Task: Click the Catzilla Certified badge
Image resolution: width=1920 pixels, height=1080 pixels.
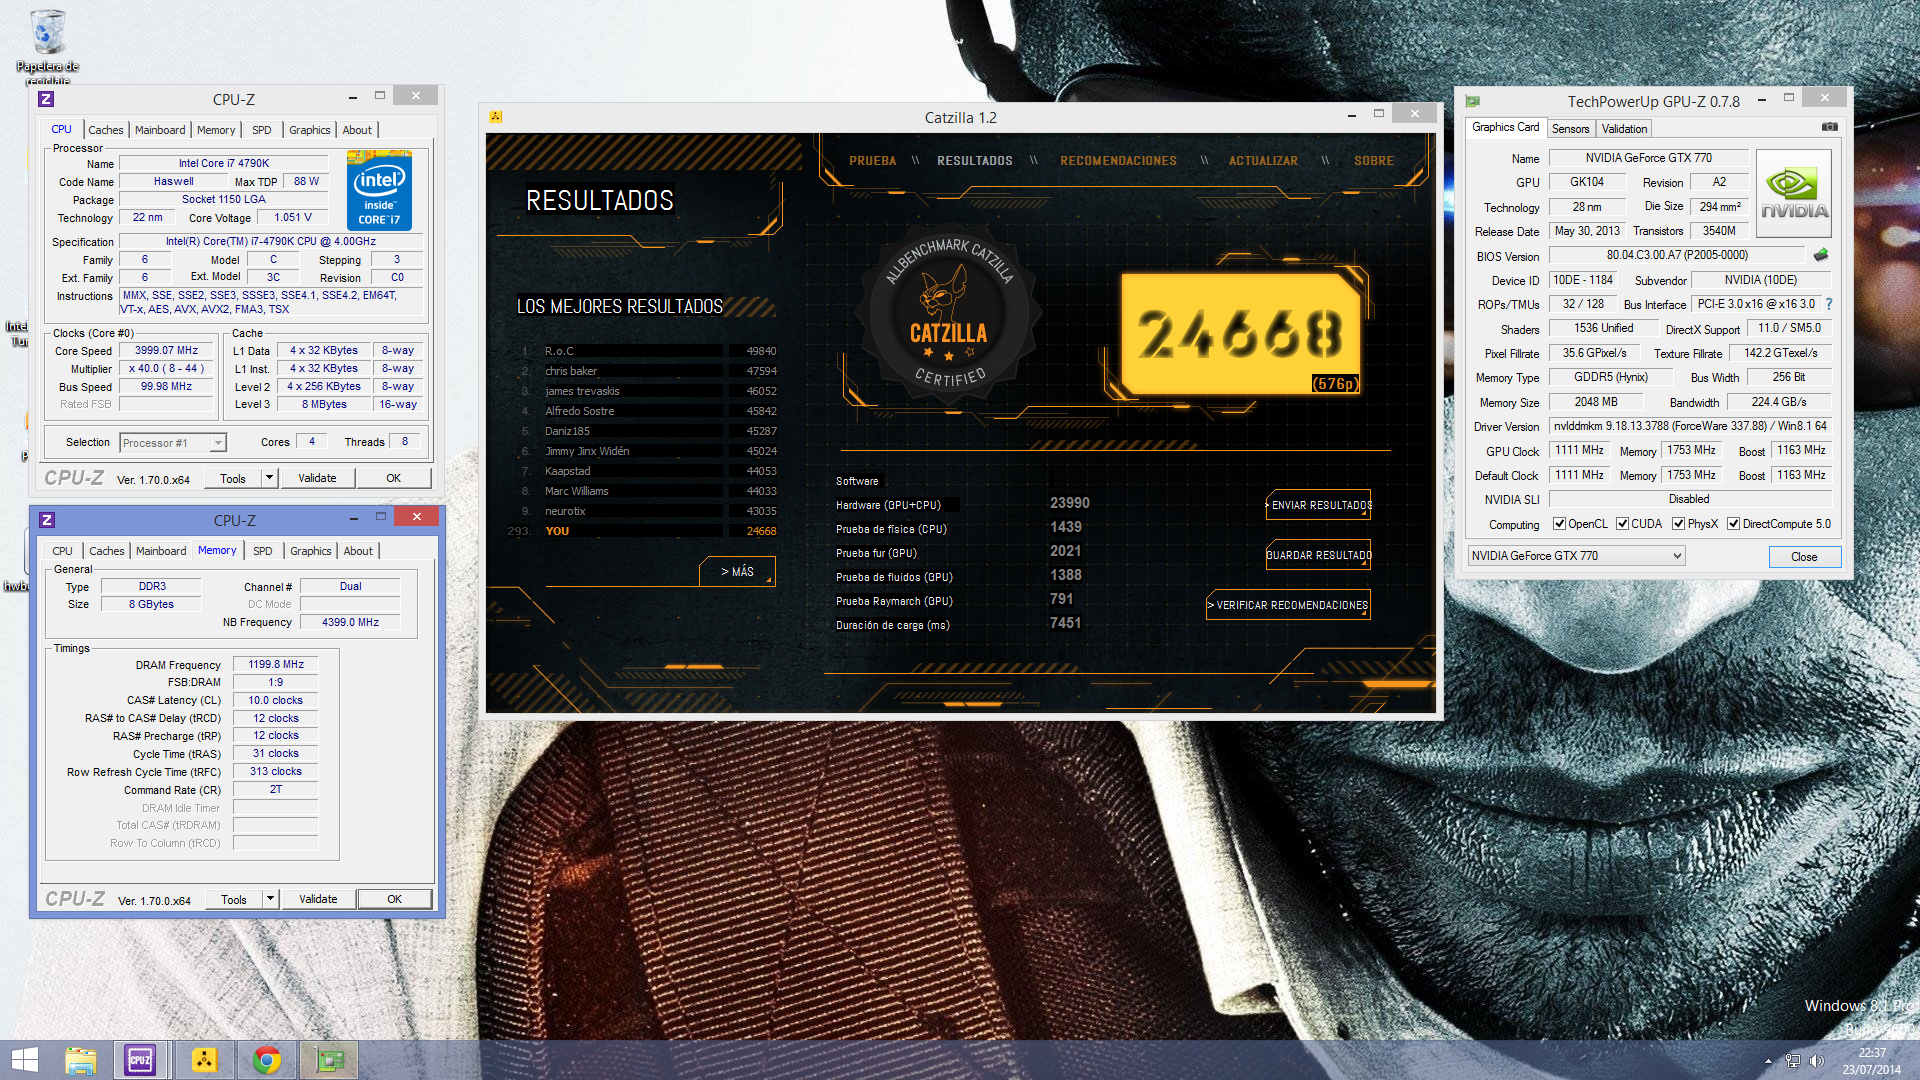Action: coord(949,315)
